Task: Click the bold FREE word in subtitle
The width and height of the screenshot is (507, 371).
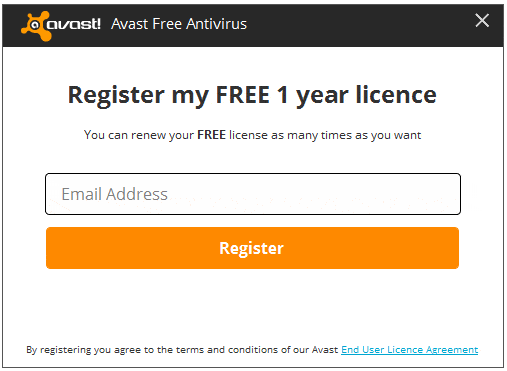Action: (x=211, y=135)
